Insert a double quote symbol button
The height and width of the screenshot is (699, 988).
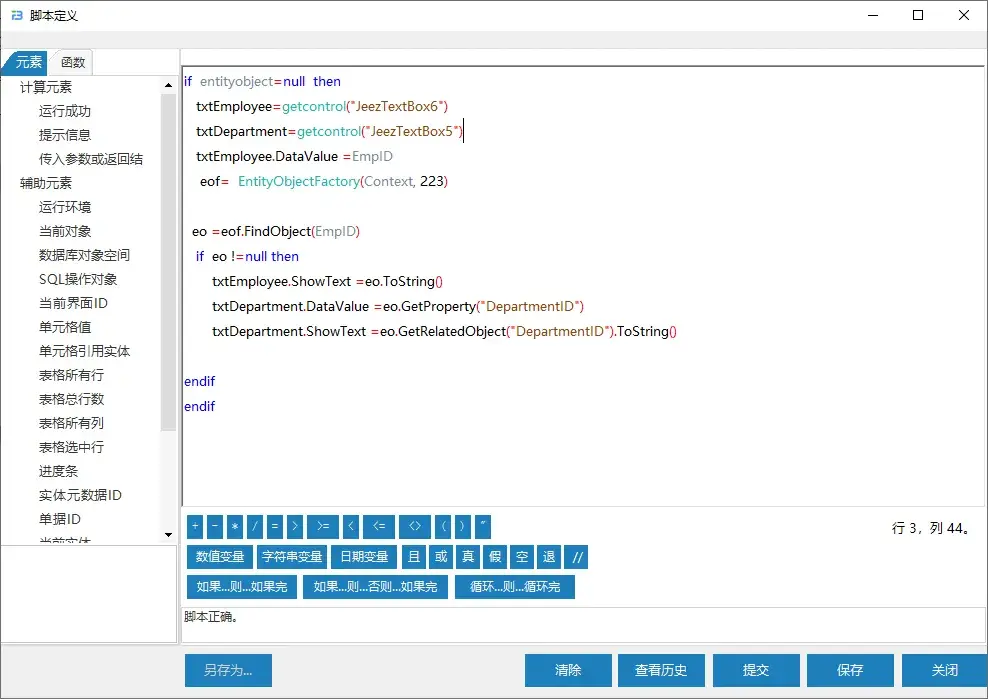(483, 527)
